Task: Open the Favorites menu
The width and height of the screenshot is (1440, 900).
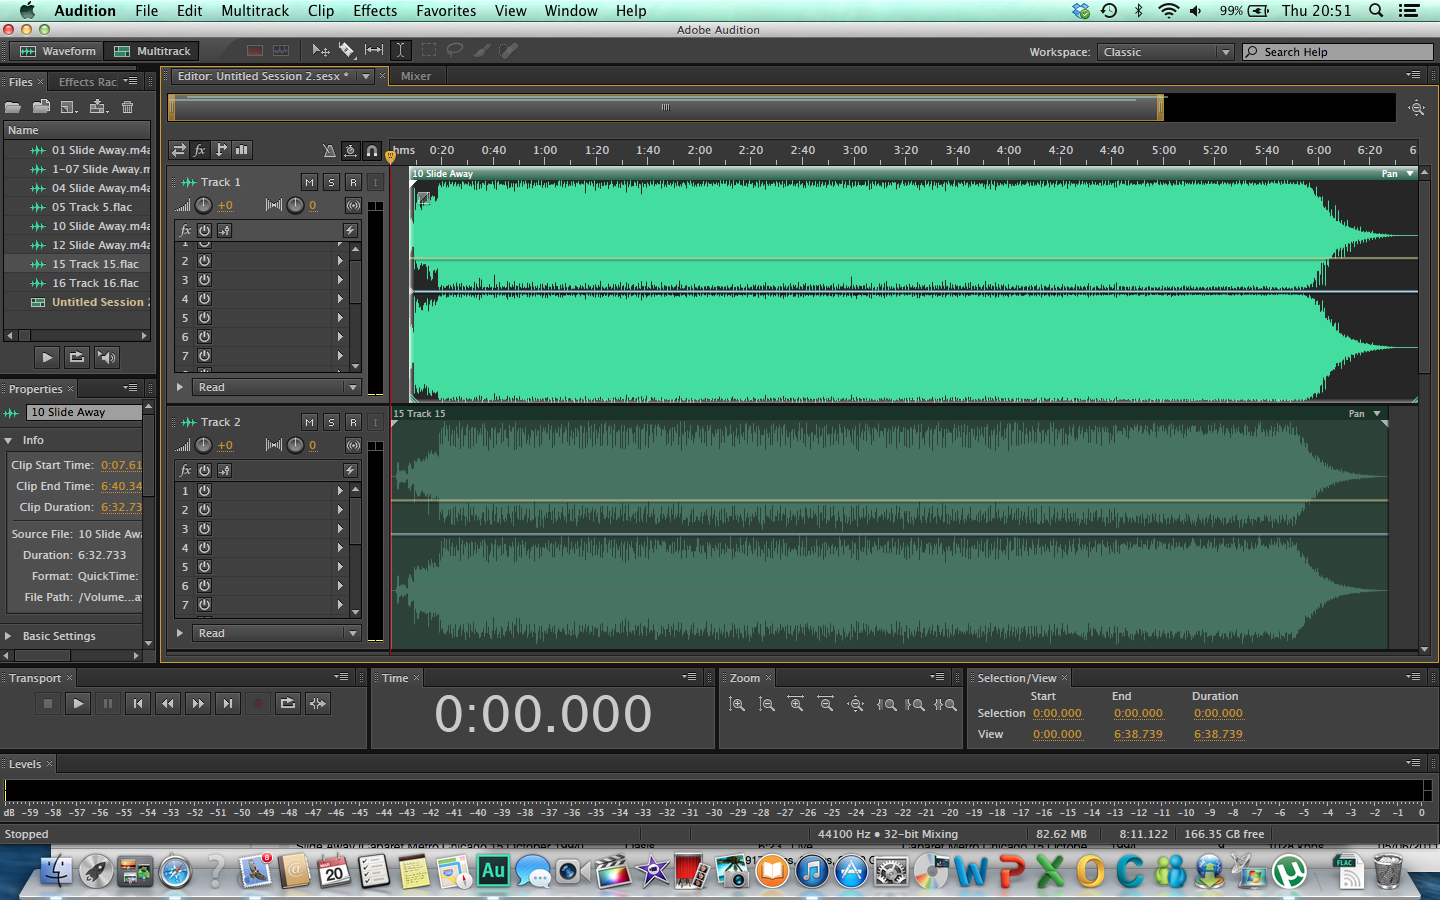Action: [446, 11]
